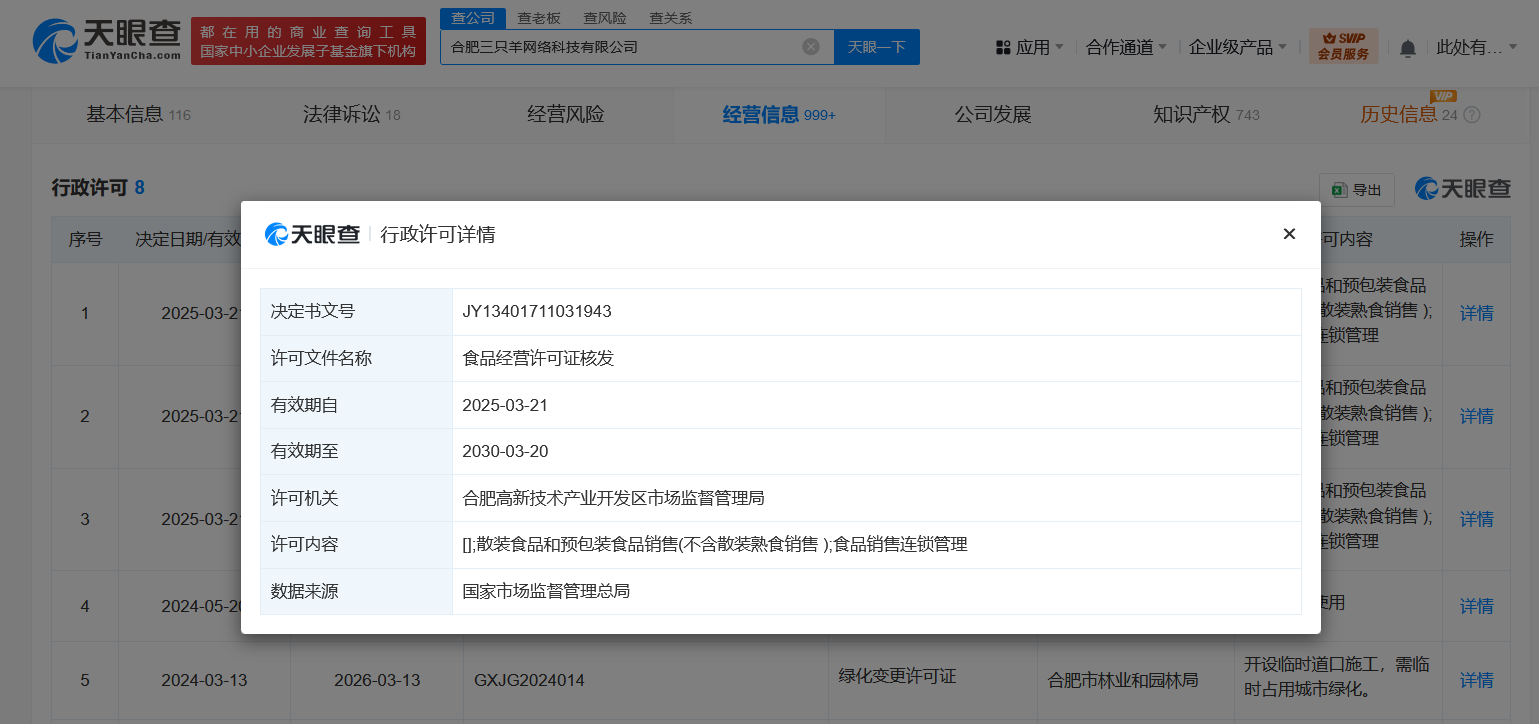The image size is (1539, 724).
Task: Open the 应用 dropdown menu
Action: [1030, 47]
